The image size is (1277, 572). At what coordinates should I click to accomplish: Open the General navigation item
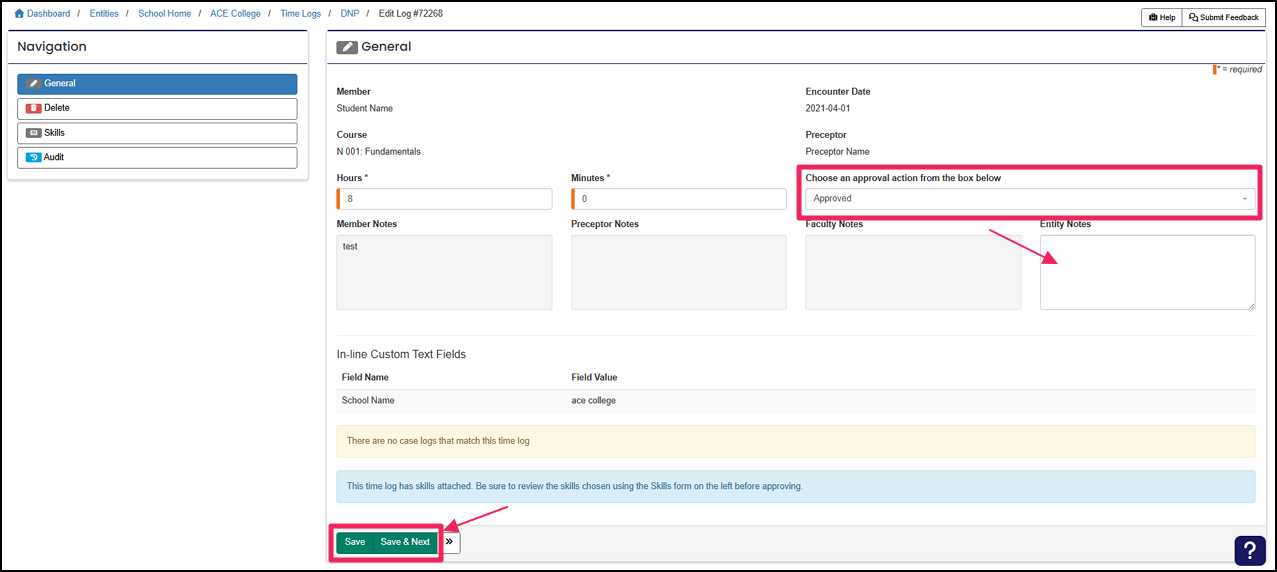(x=157, y=84)
